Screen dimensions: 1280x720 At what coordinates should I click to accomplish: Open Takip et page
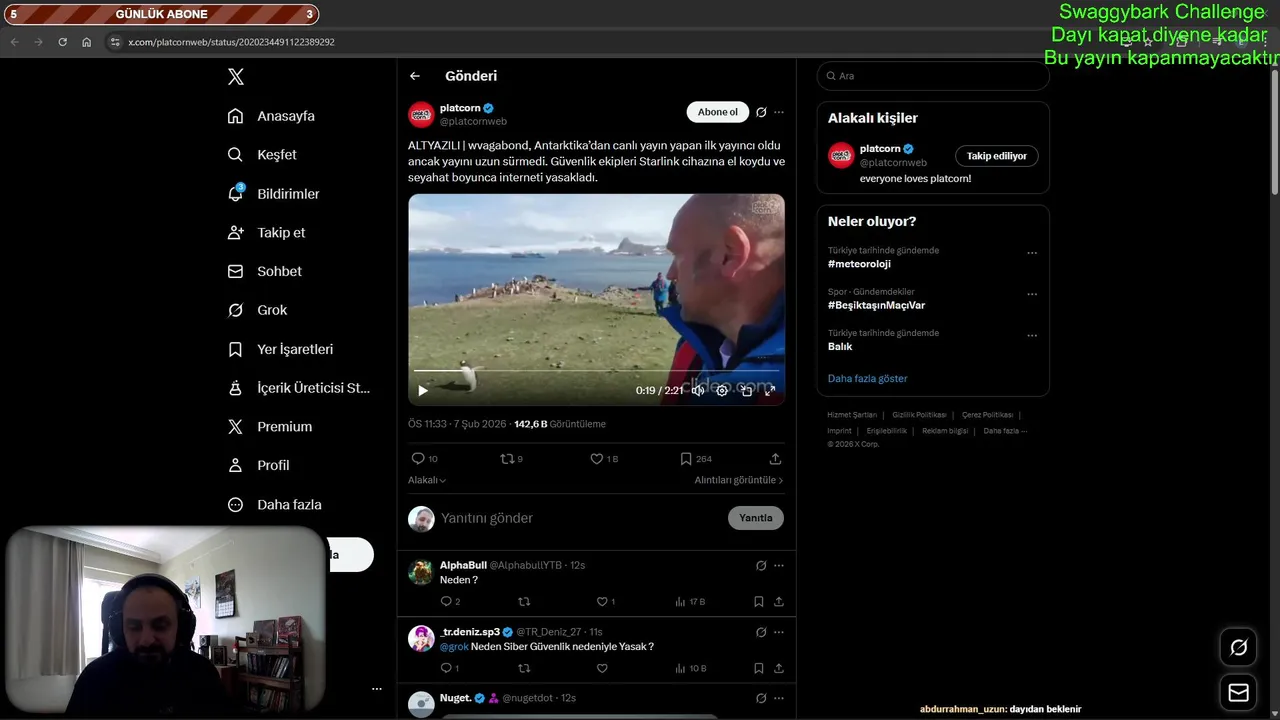(266, 232)
